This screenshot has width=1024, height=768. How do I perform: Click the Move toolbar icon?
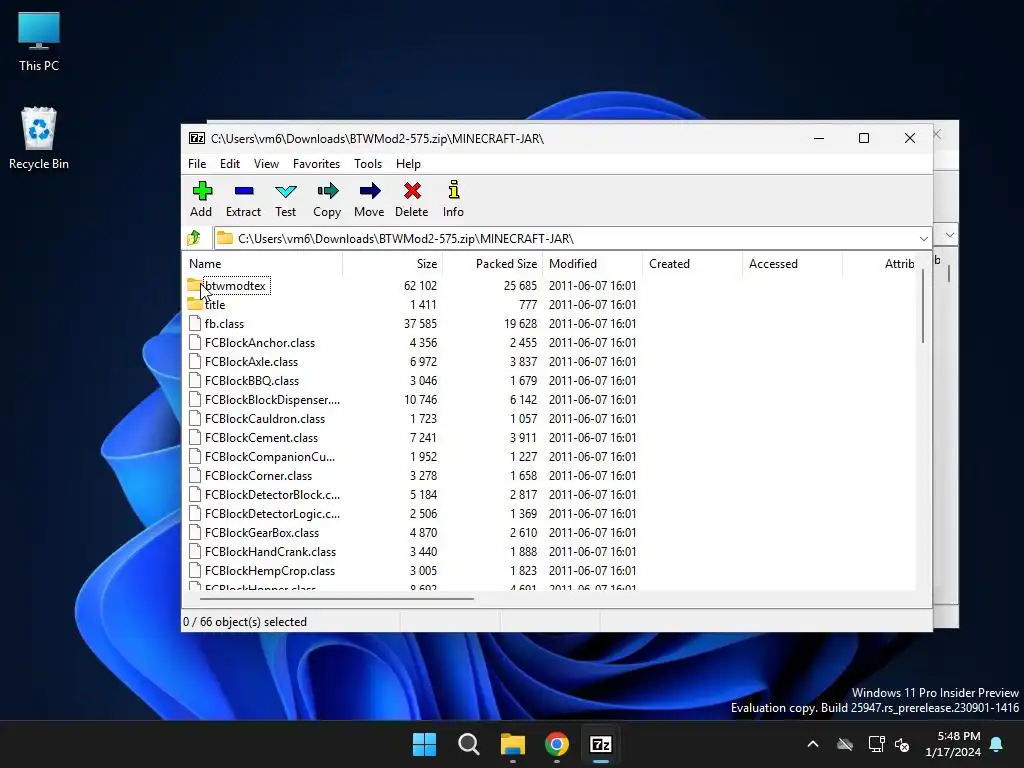click(370, 191)
